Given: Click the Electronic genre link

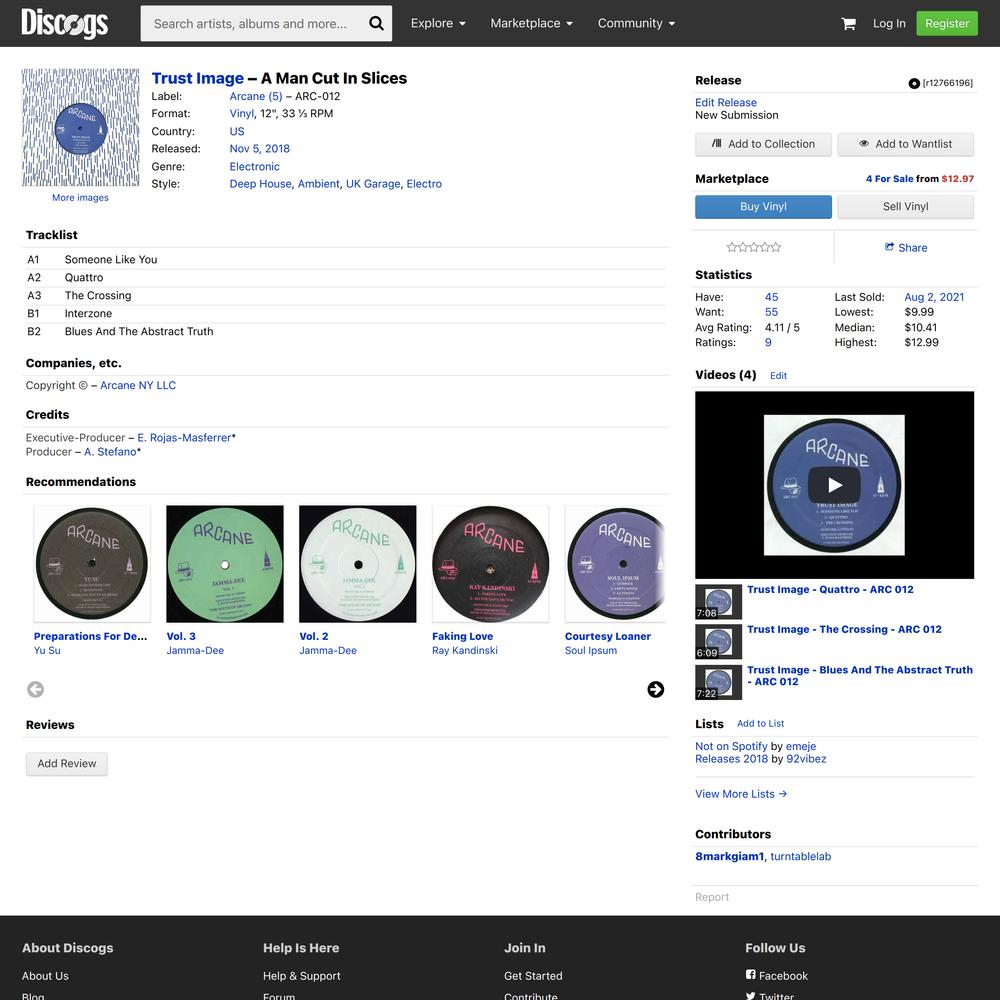Looking at the screenshot, I should coord(254,166).
